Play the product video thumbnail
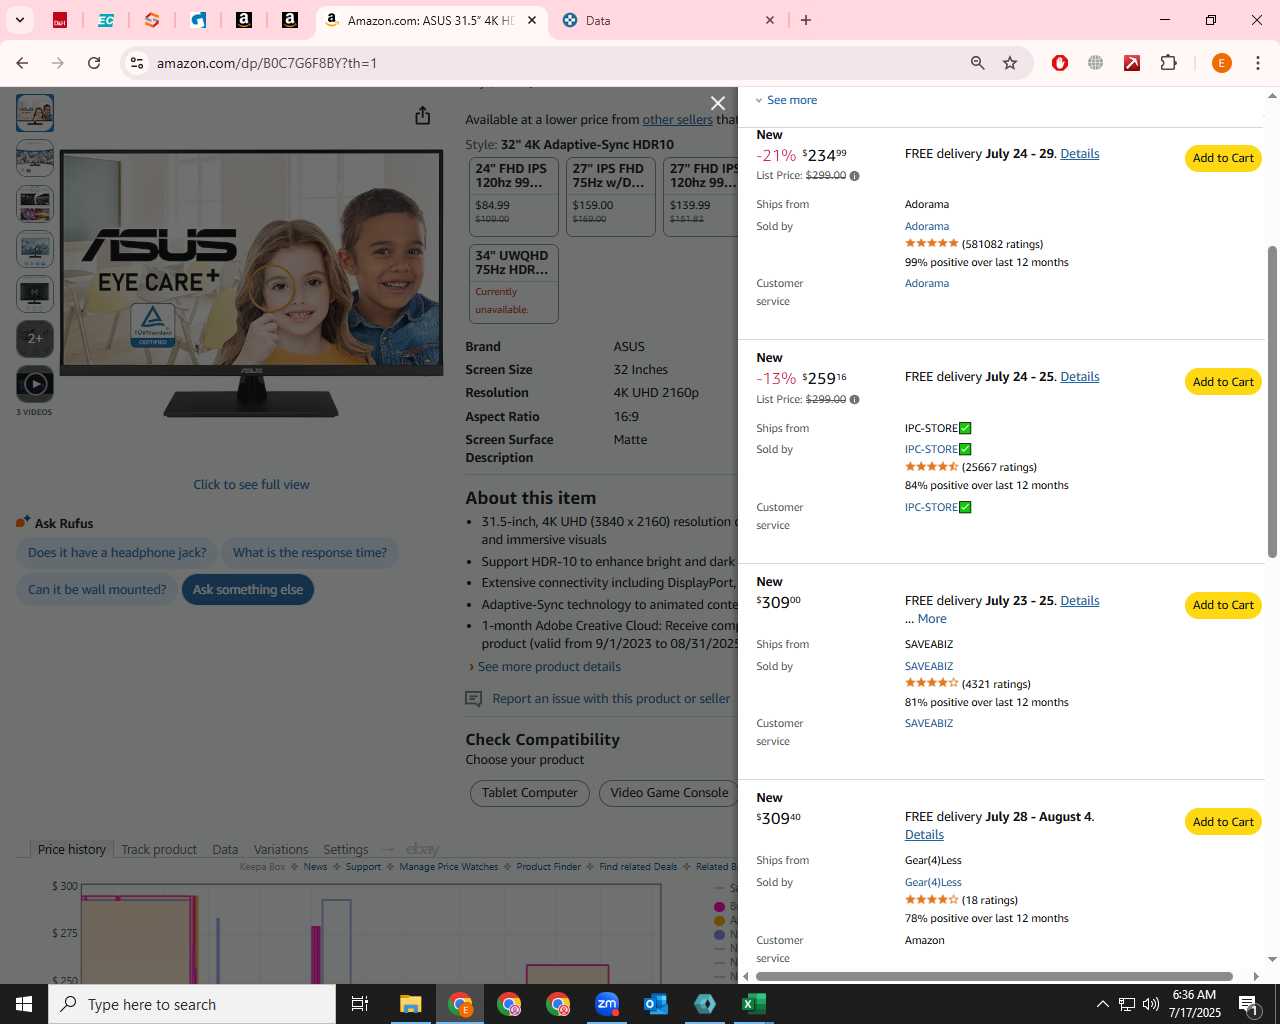Viewport: 1280px width, 1024px height. 35,384
